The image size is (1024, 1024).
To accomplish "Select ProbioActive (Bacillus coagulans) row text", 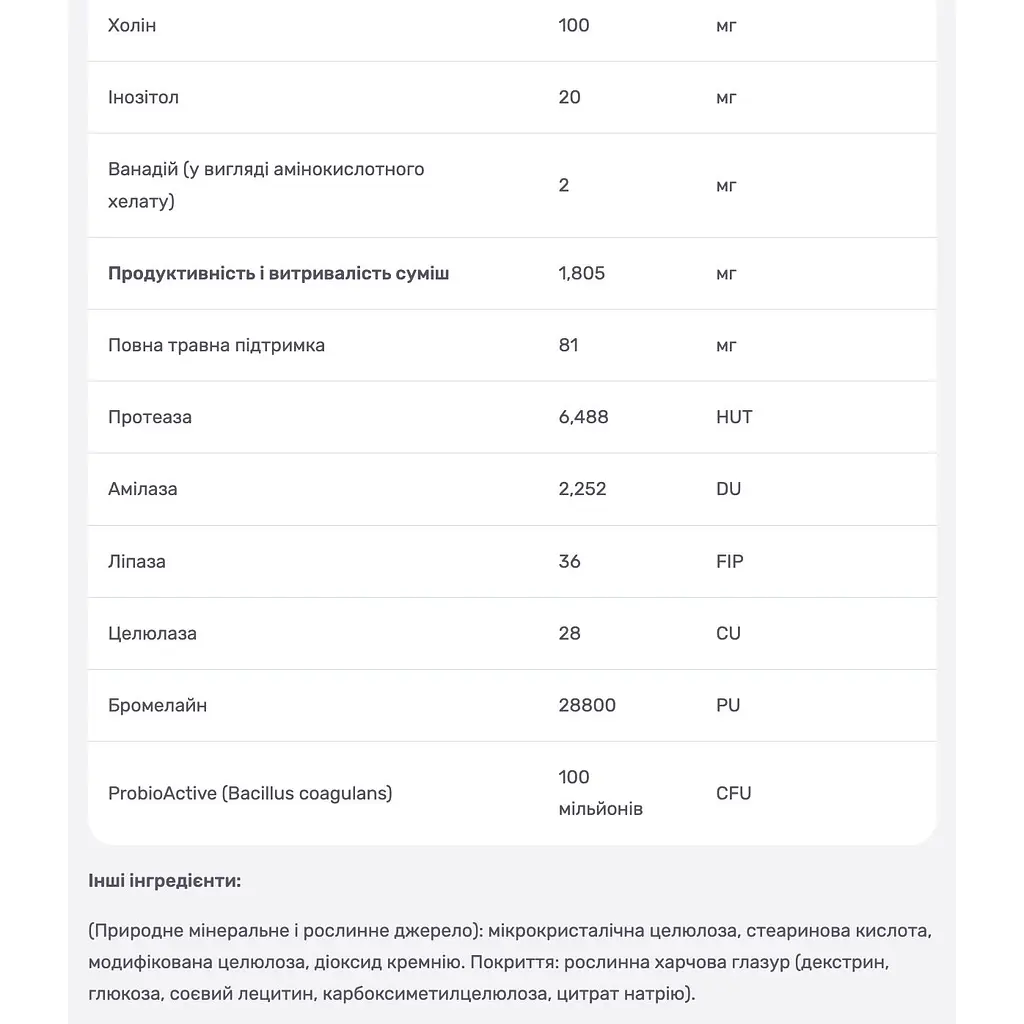I will (250, 793).
